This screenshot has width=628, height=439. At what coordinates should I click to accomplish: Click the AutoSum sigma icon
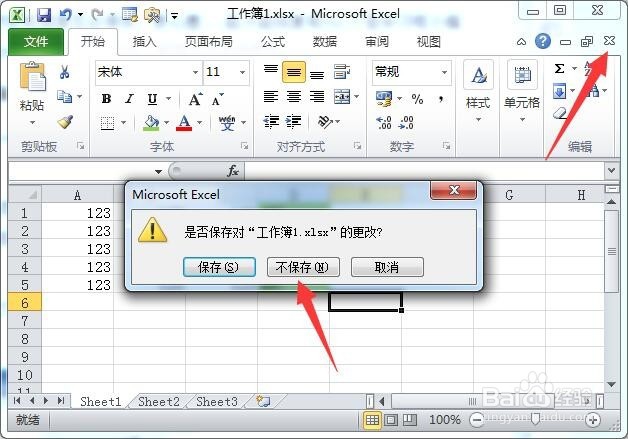click(x=560, y=68)
